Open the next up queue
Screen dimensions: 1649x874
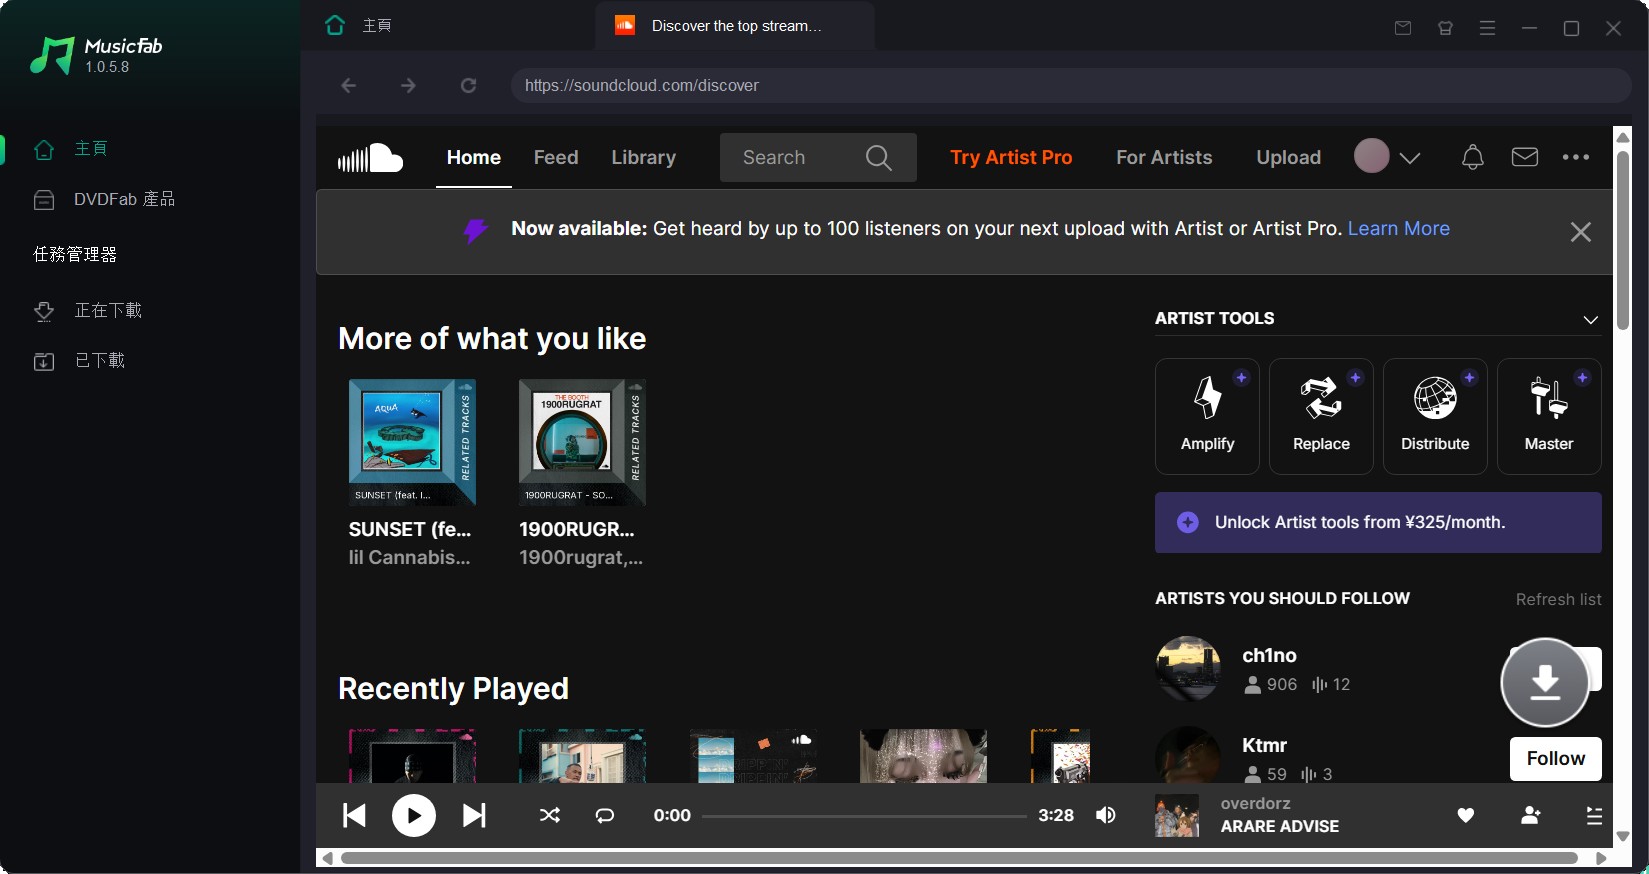click(1594, 815)
